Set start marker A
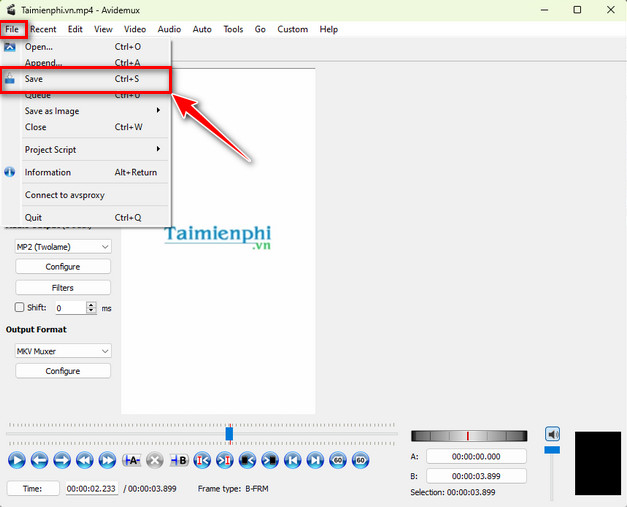The height and width of the screenshot is (507, 627). tap(131, 460)
